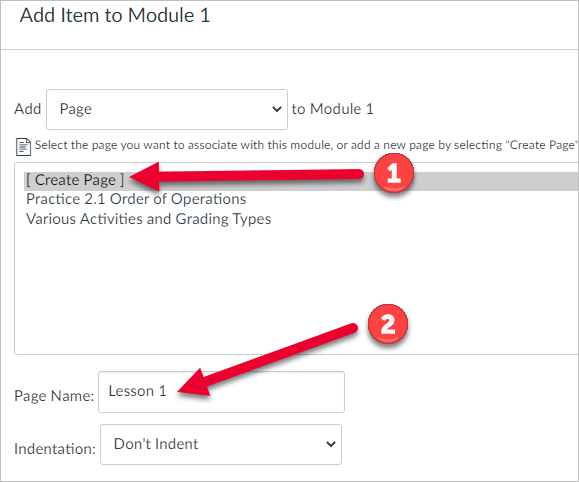Open the Indentation dropdown showing Don't Indent
The image size is (579, 482).
click(221, 444)
